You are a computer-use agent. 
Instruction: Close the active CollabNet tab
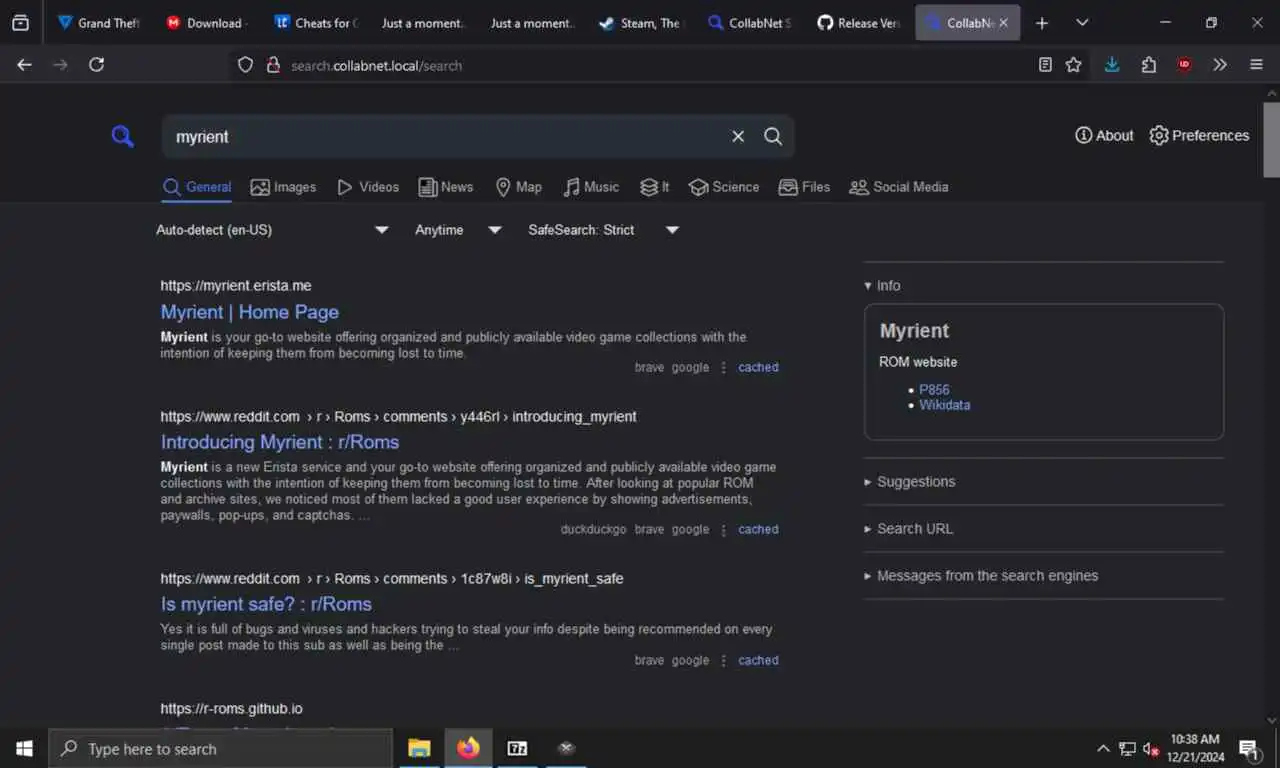(x=1003, y=22)
